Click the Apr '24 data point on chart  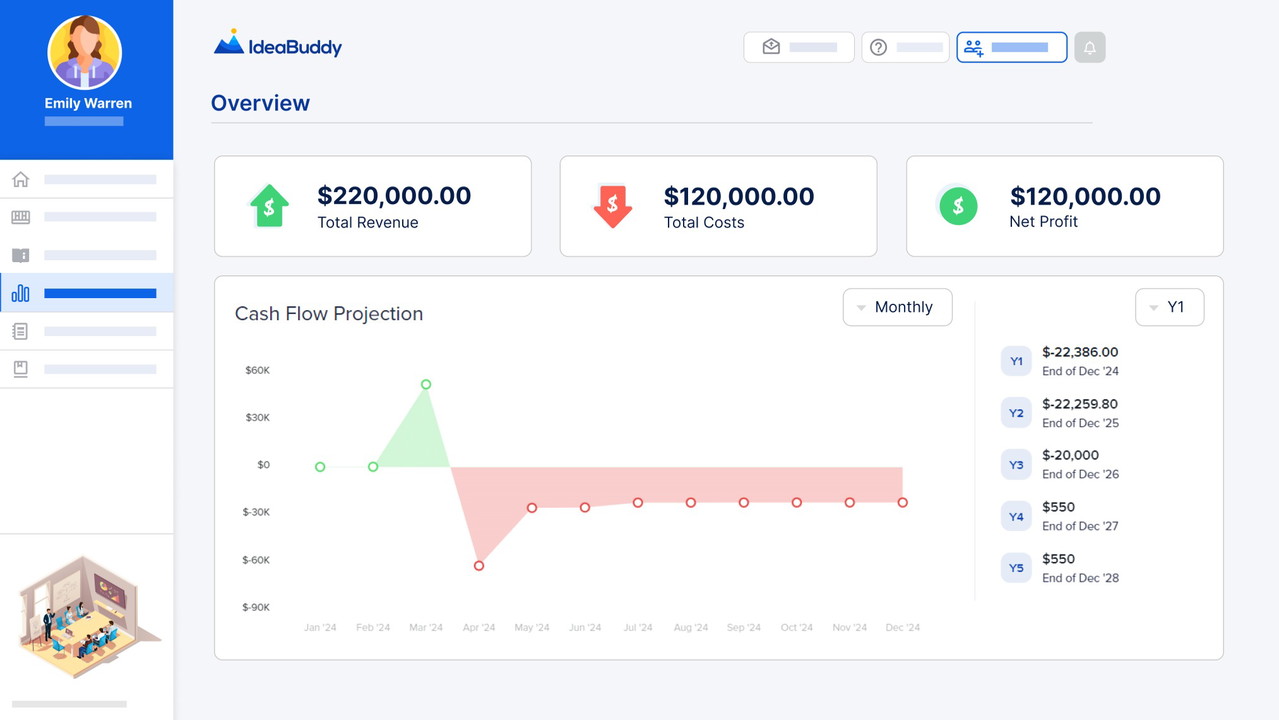click(479, 566)
